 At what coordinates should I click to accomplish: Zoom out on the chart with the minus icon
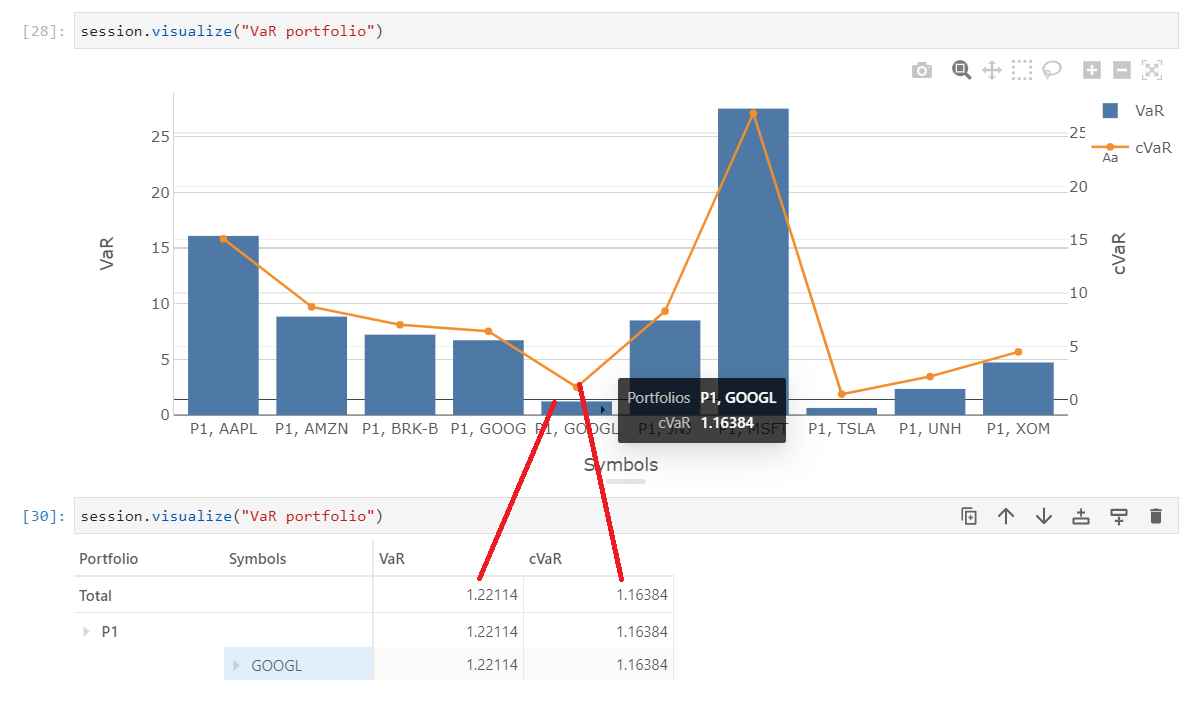[x=1121, y=70]
